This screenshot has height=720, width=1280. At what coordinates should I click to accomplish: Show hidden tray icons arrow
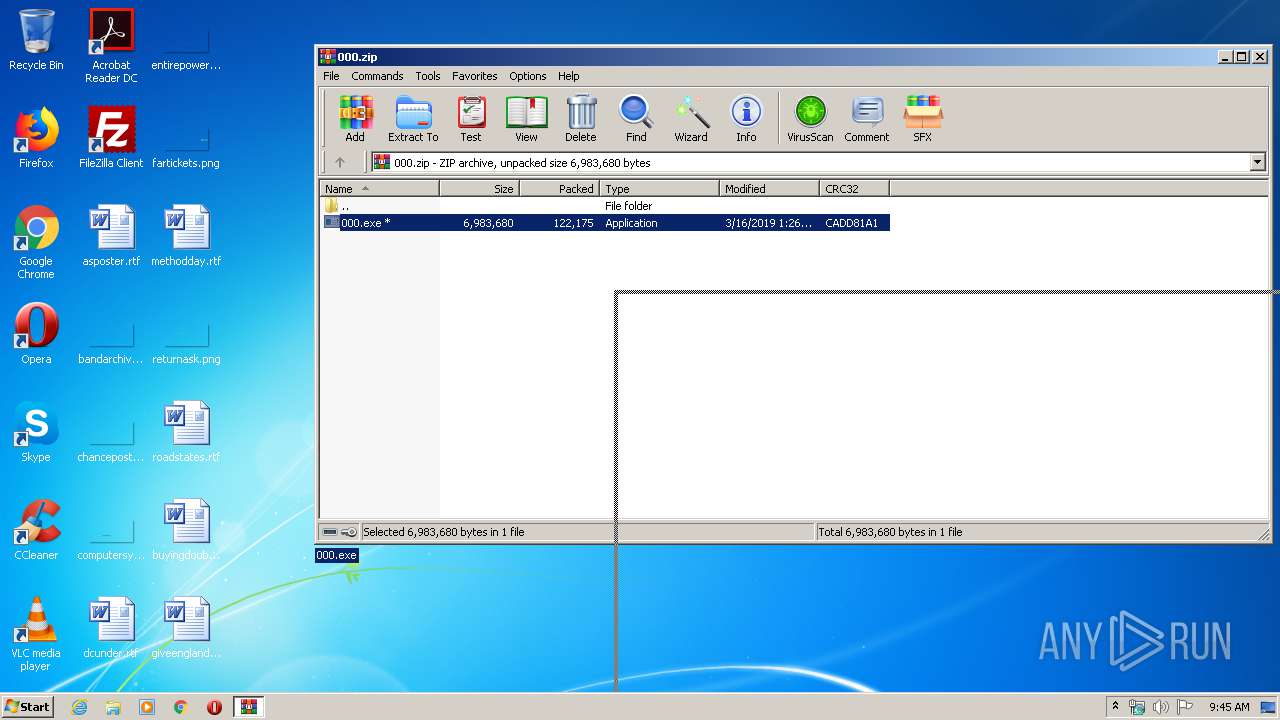[x=1116, y=707]
